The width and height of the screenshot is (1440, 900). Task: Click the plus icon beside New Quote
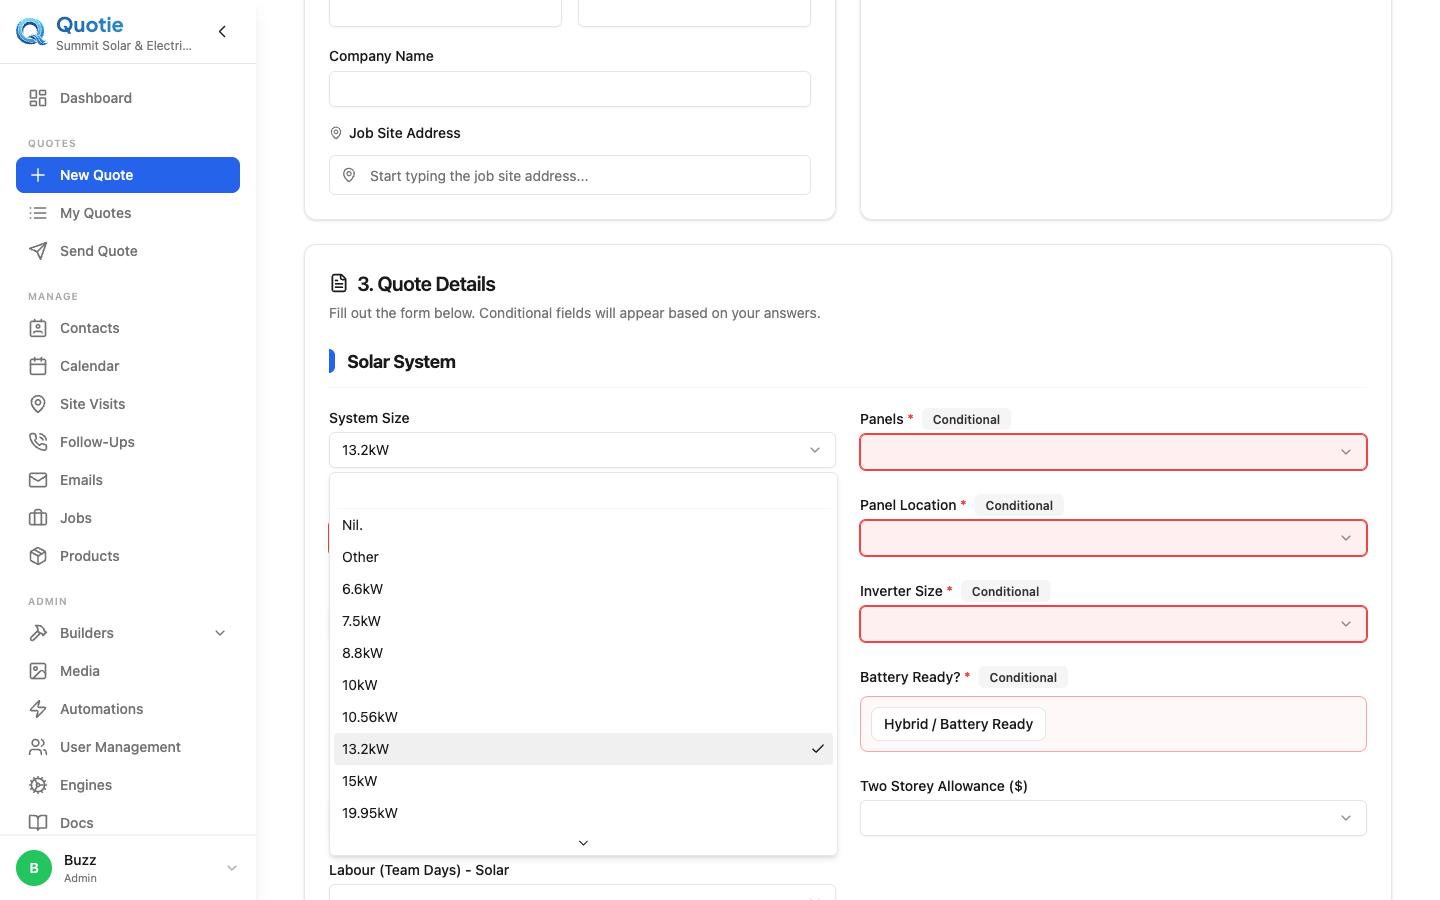[38, 175]
